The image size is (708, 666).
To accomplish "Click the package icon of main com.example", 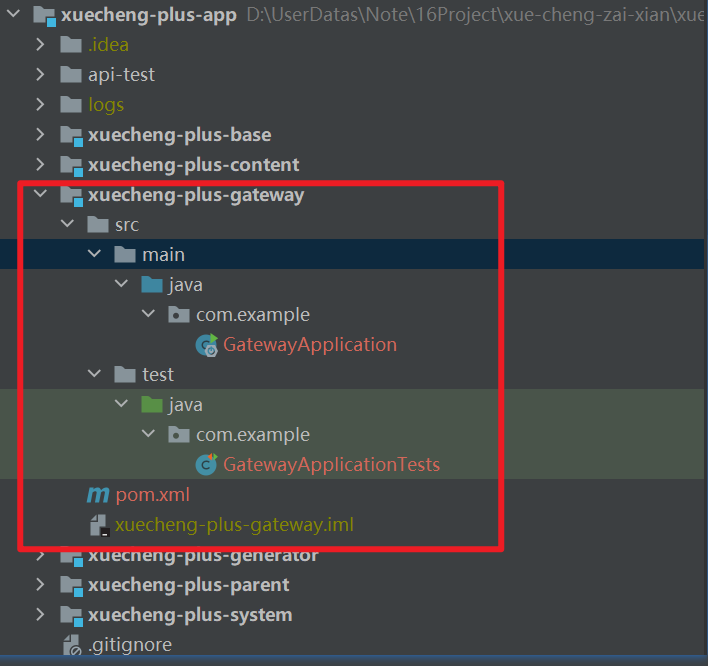I will tap(179, 314).
